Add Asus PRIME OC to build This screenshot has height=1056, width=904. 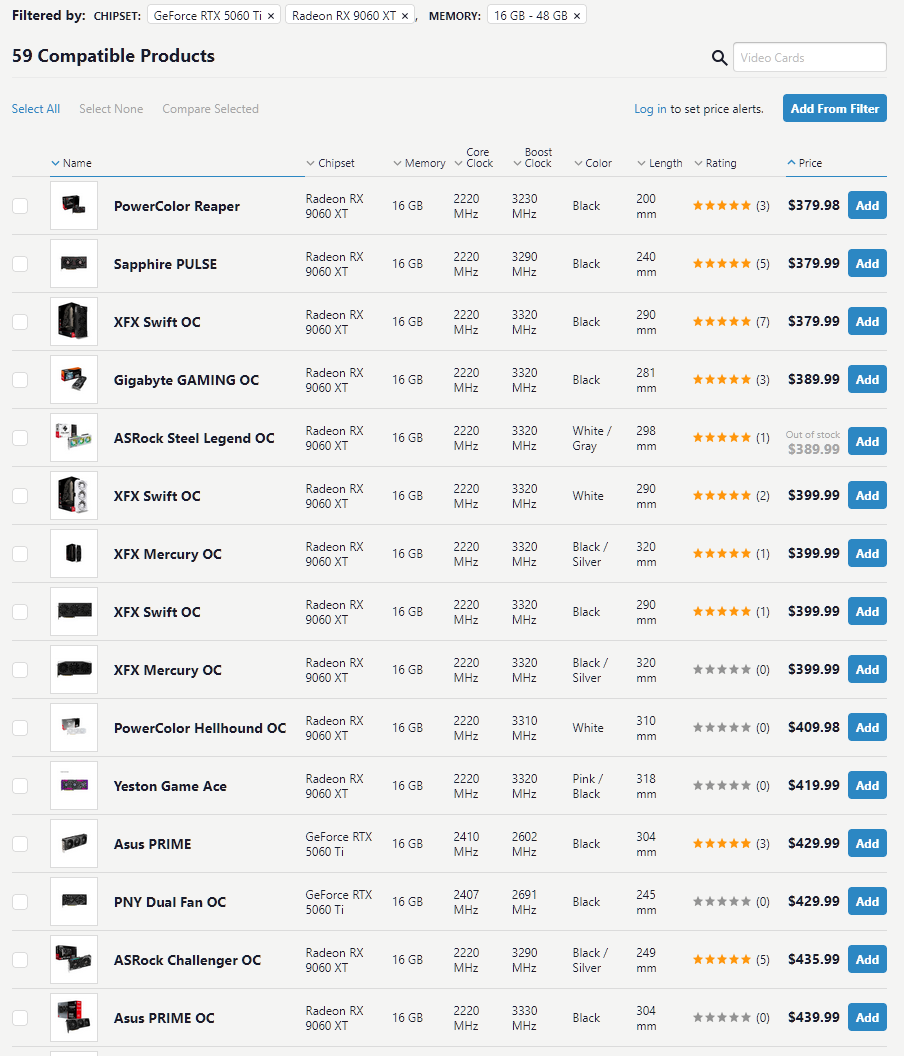pyautogui.click(x=867, y=1017)
